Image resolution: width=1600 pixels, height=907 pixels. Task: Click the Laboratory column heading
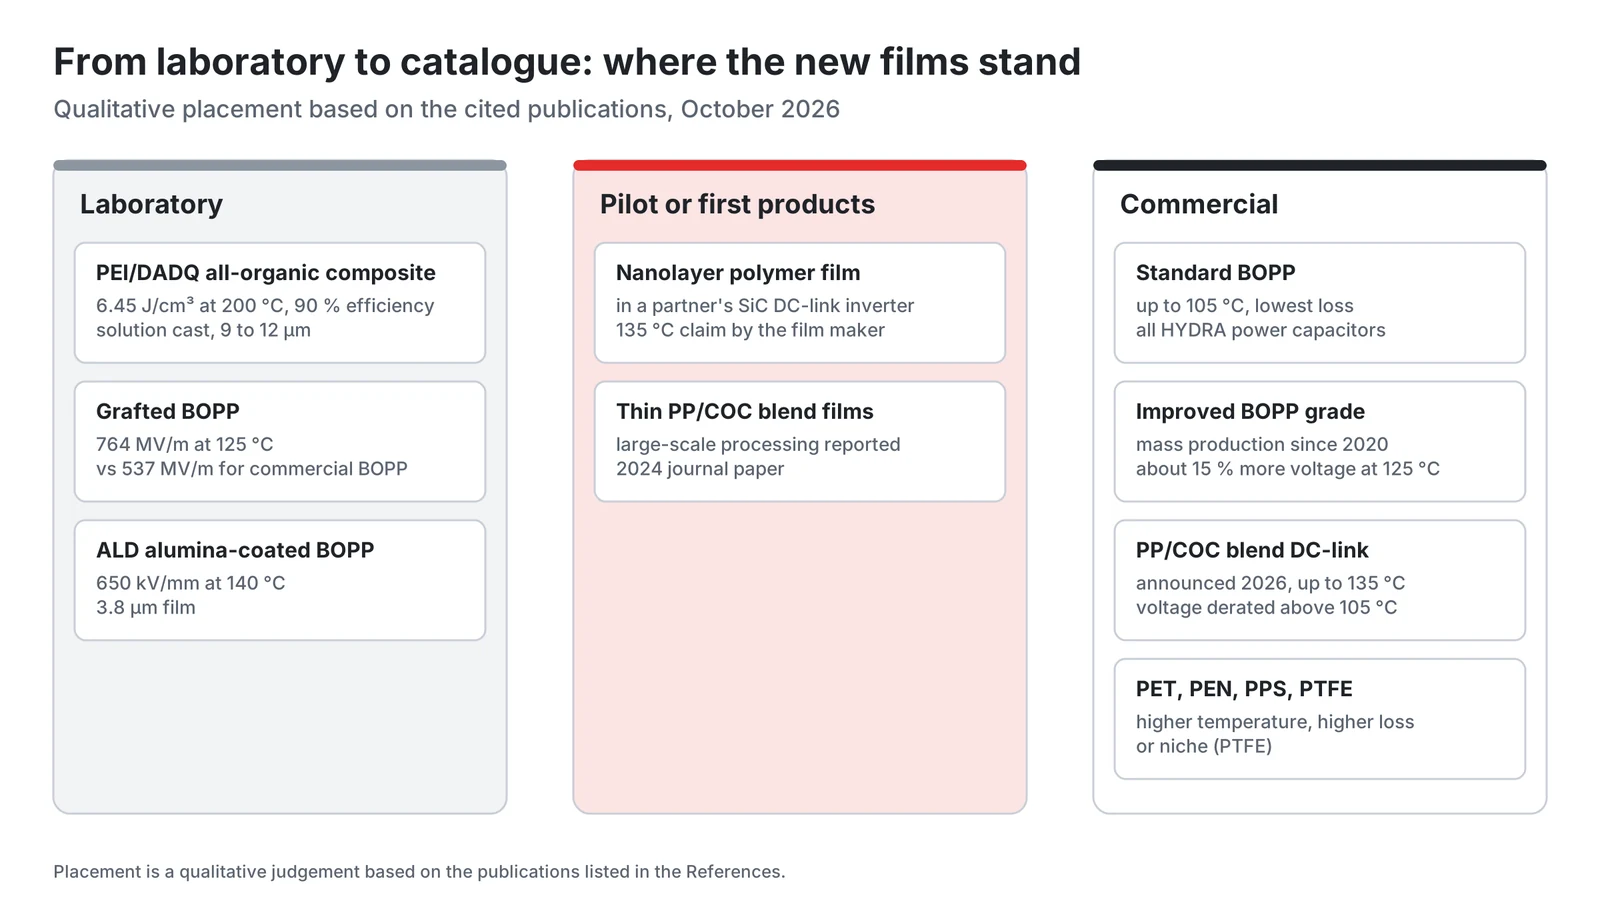[x=151, y=204]
